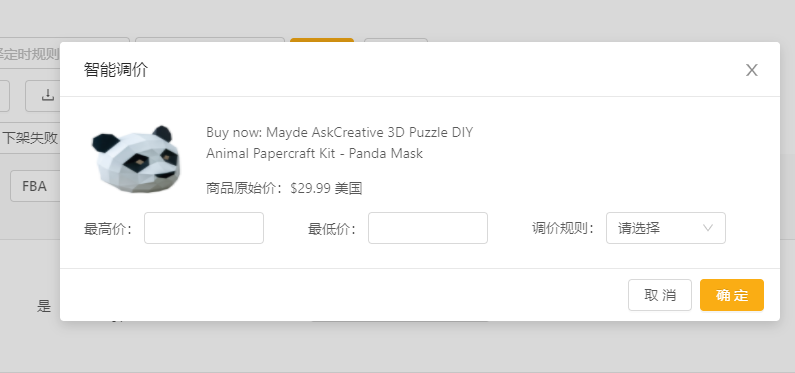Click the download icon button behind dialog

pyautogui.click(x=47, y=95)
